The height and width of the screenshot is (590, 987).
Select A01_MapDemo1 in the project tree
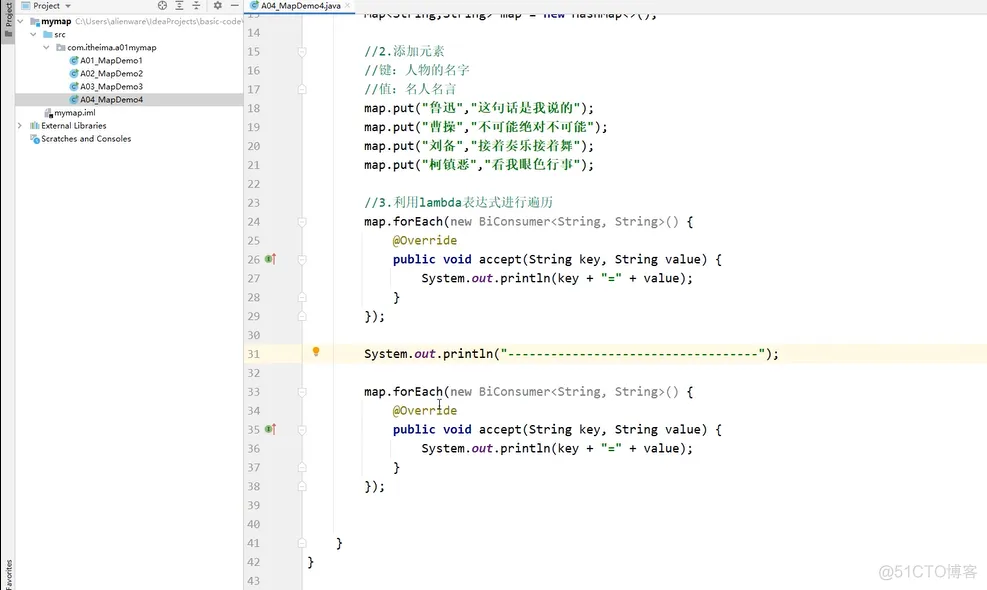[110, 60]
